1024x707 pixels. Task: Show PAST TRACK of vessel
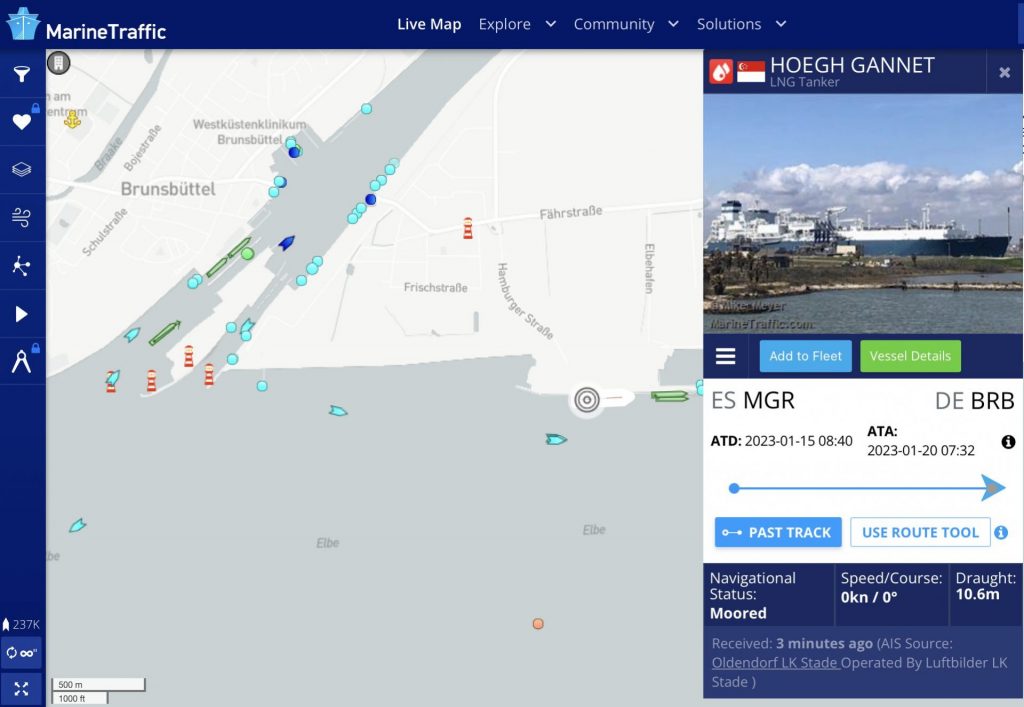pyautogui.click(x=778, y=533)
